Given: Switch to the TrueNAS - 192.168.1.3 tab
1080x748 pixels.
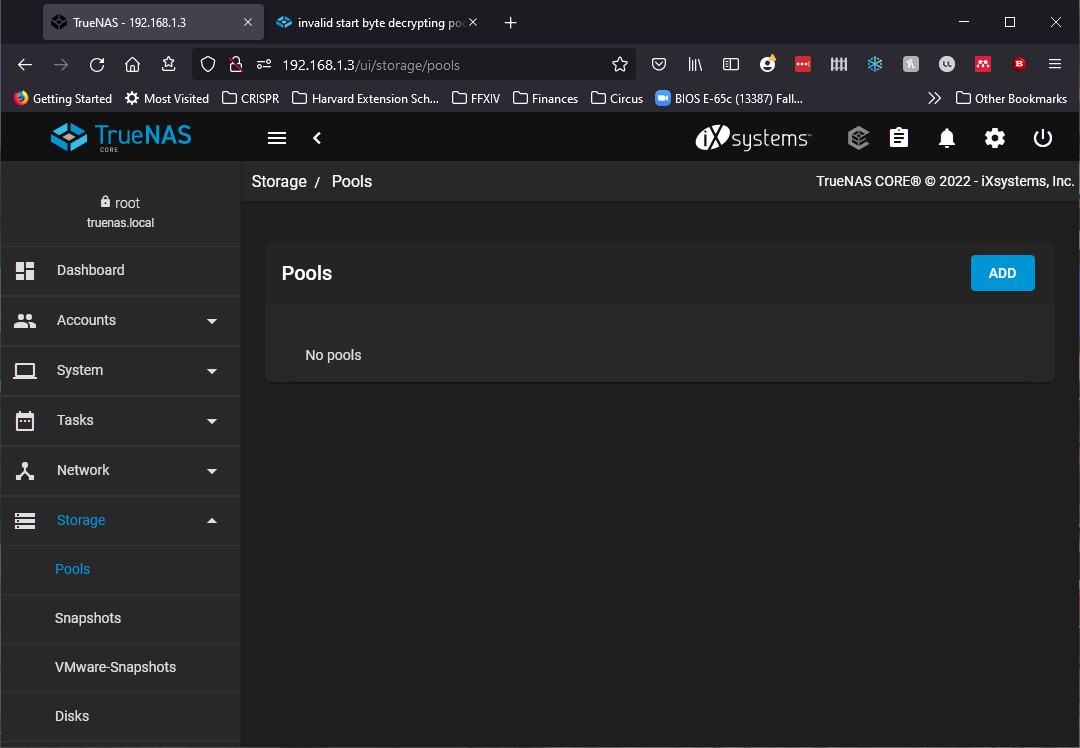Looking at the screenshot, I should pos(153,22).
